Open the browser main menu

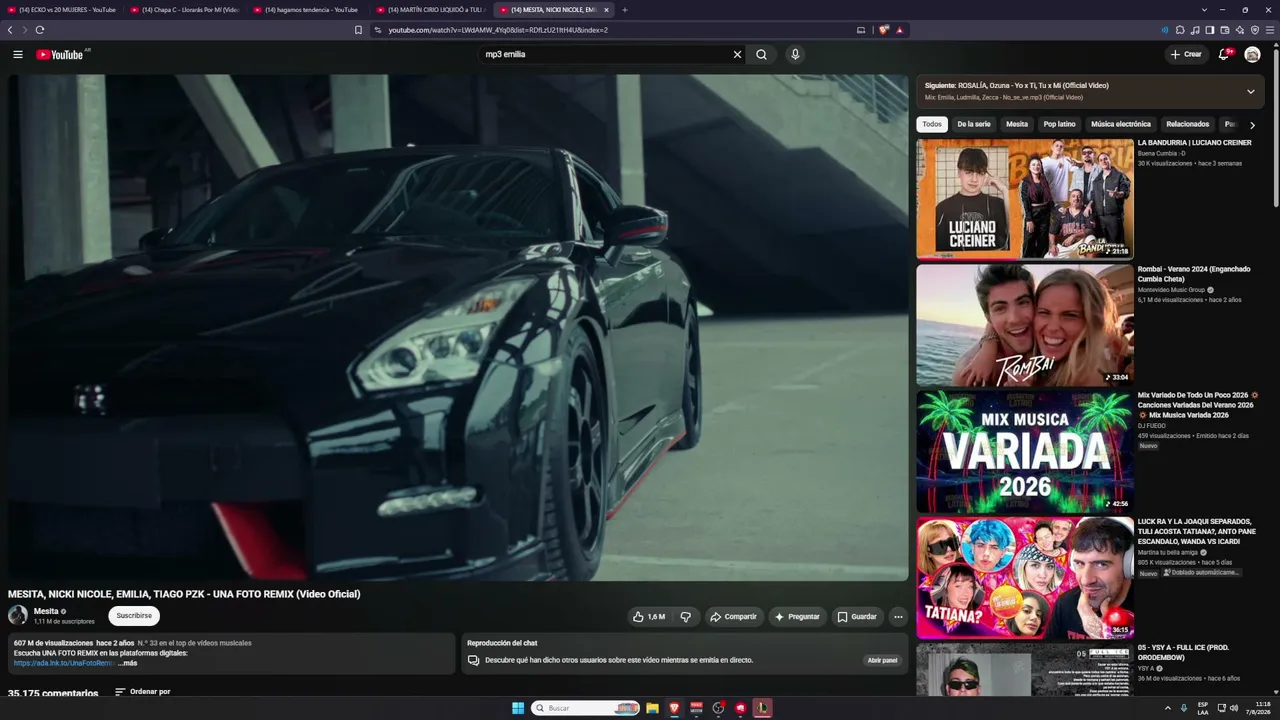pyautogui.click(x=1271, y=30)
